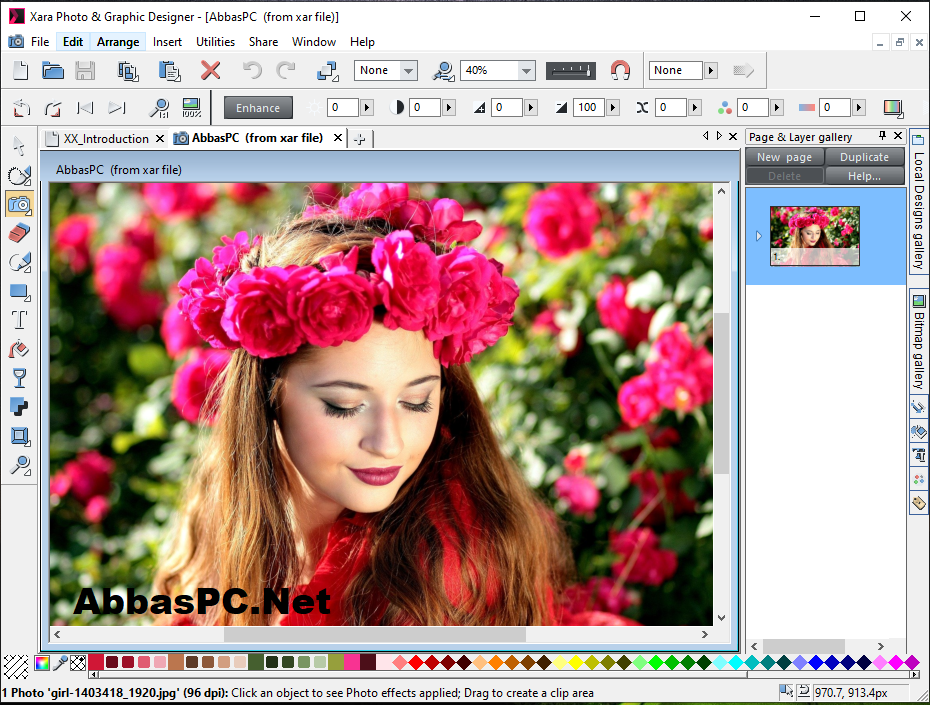Image resolution: width=930 pixels, height=705 pixels.
Task: Paste from clipboard icon
Action: coord(169,71)
